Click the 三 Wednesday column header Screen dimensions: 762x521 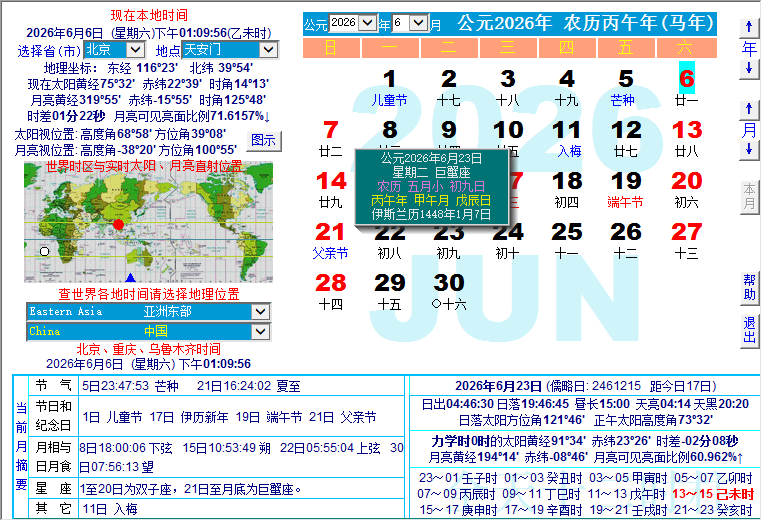coord(508,48)
